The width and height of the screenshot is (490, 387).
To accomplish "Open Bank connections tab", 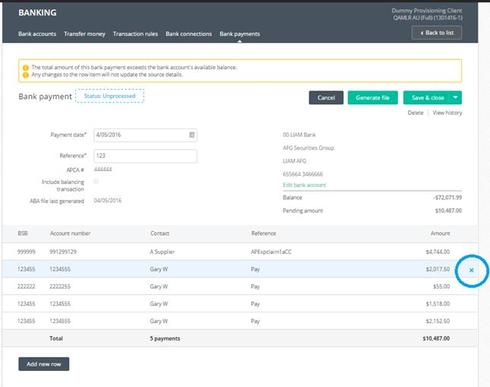I will (189, 34).
